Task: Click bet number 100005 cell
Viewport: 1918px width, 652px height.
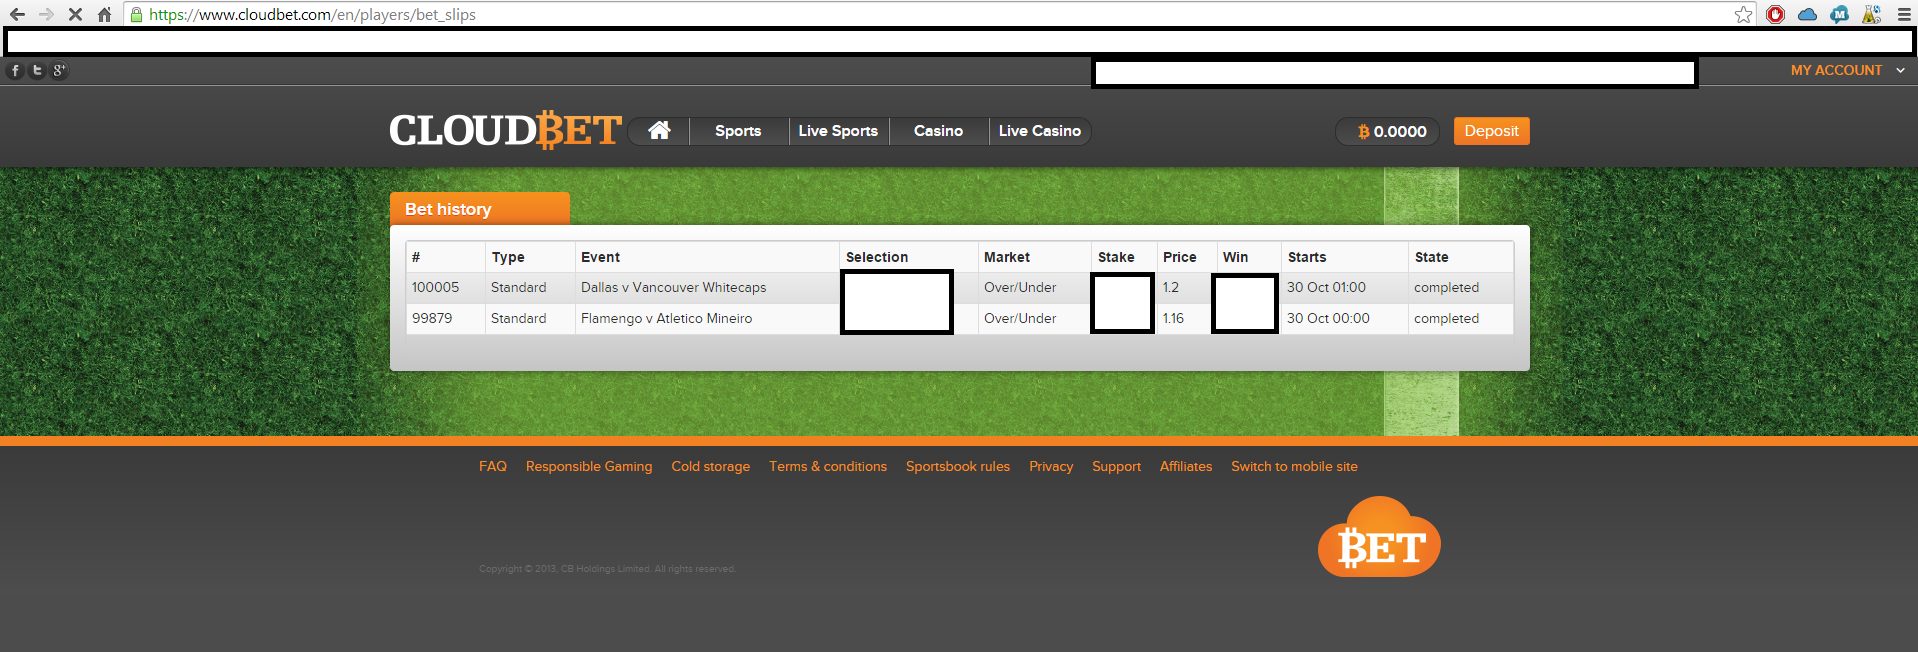Action: 435,287
